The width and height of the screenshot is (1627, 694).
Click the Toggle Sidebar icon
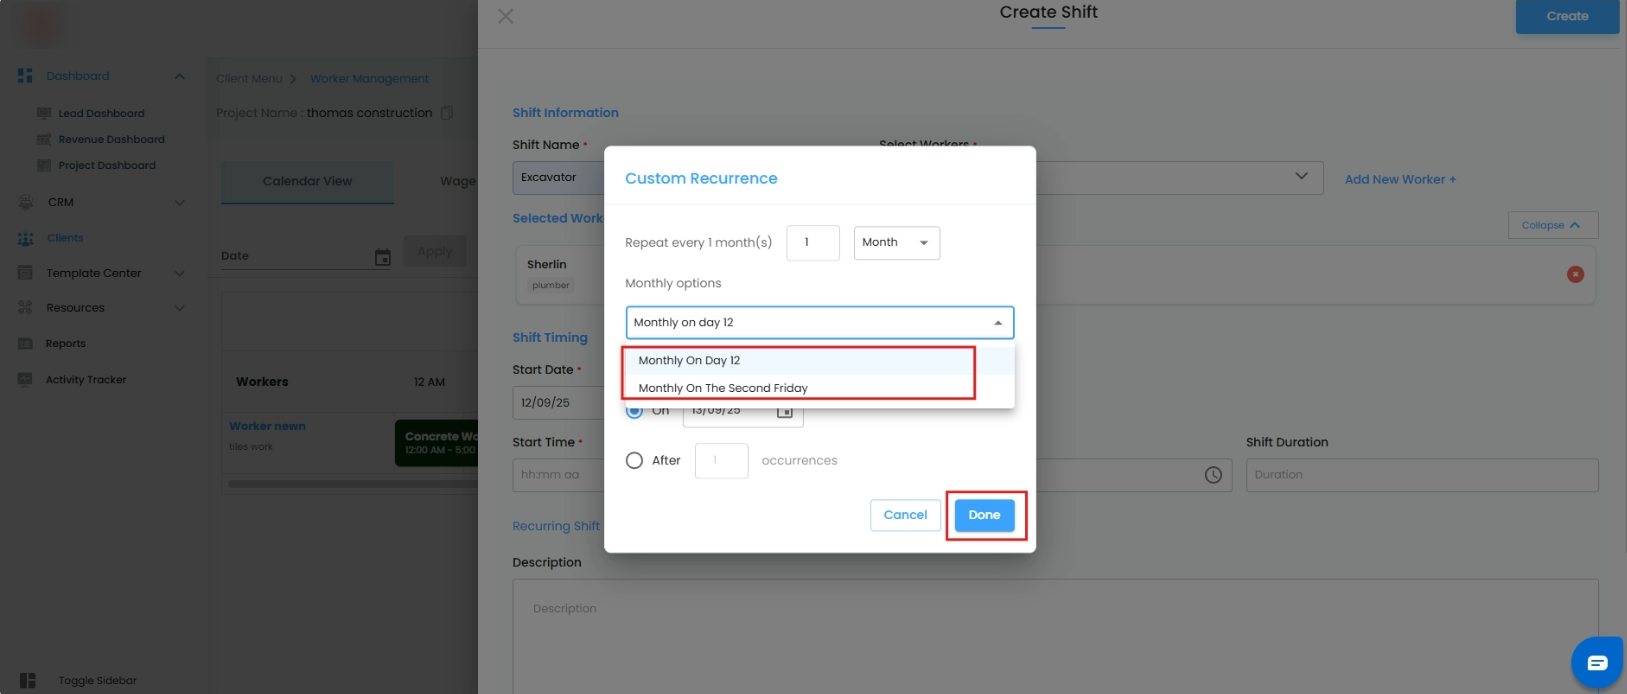(28, 680)
